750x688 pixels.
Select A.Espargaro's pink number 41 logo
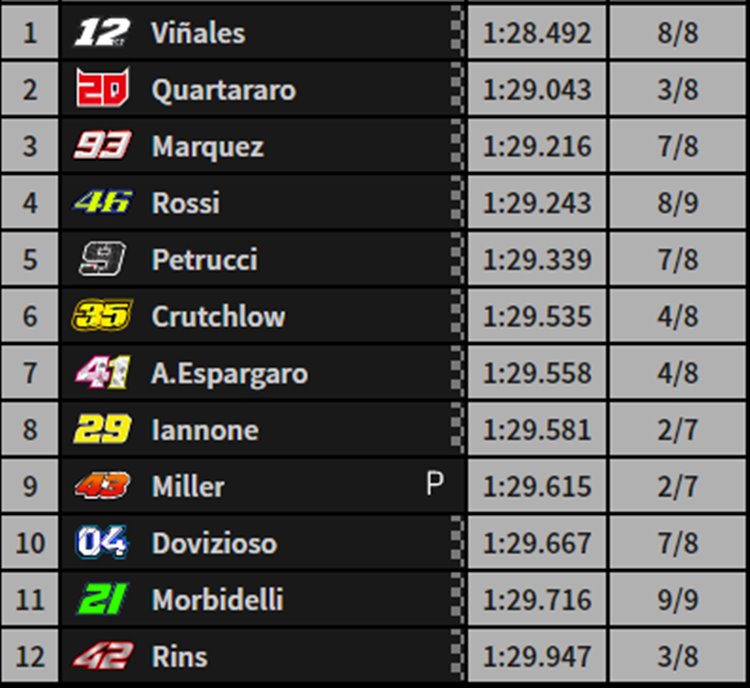[102, 372]
